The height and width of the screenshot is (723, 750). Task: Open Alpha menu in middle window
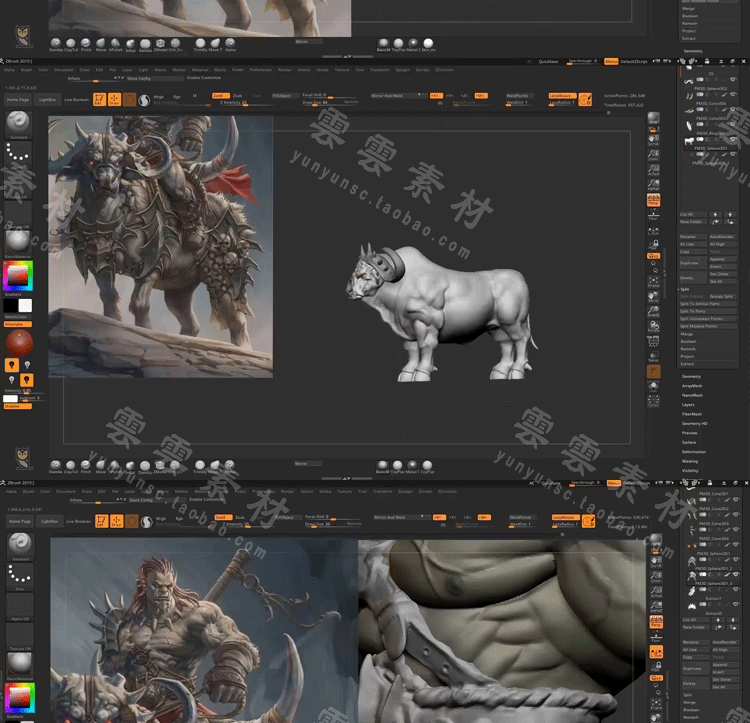[10, 70]
